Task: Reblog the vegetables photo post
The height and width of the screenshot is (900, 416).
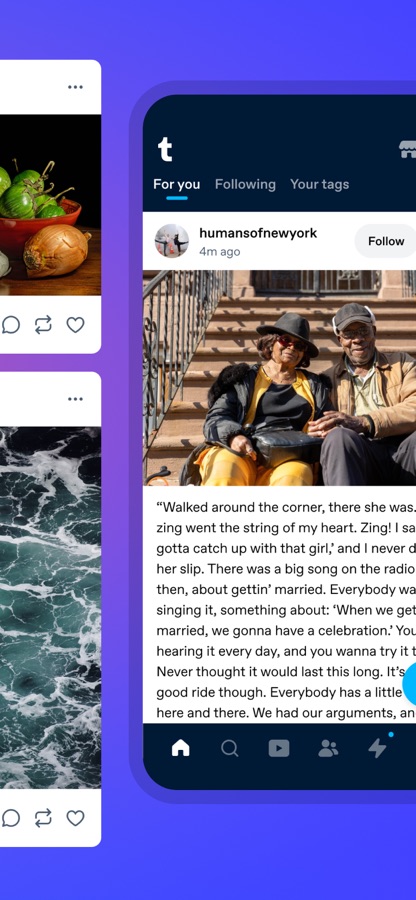Action: coord(43,325)
